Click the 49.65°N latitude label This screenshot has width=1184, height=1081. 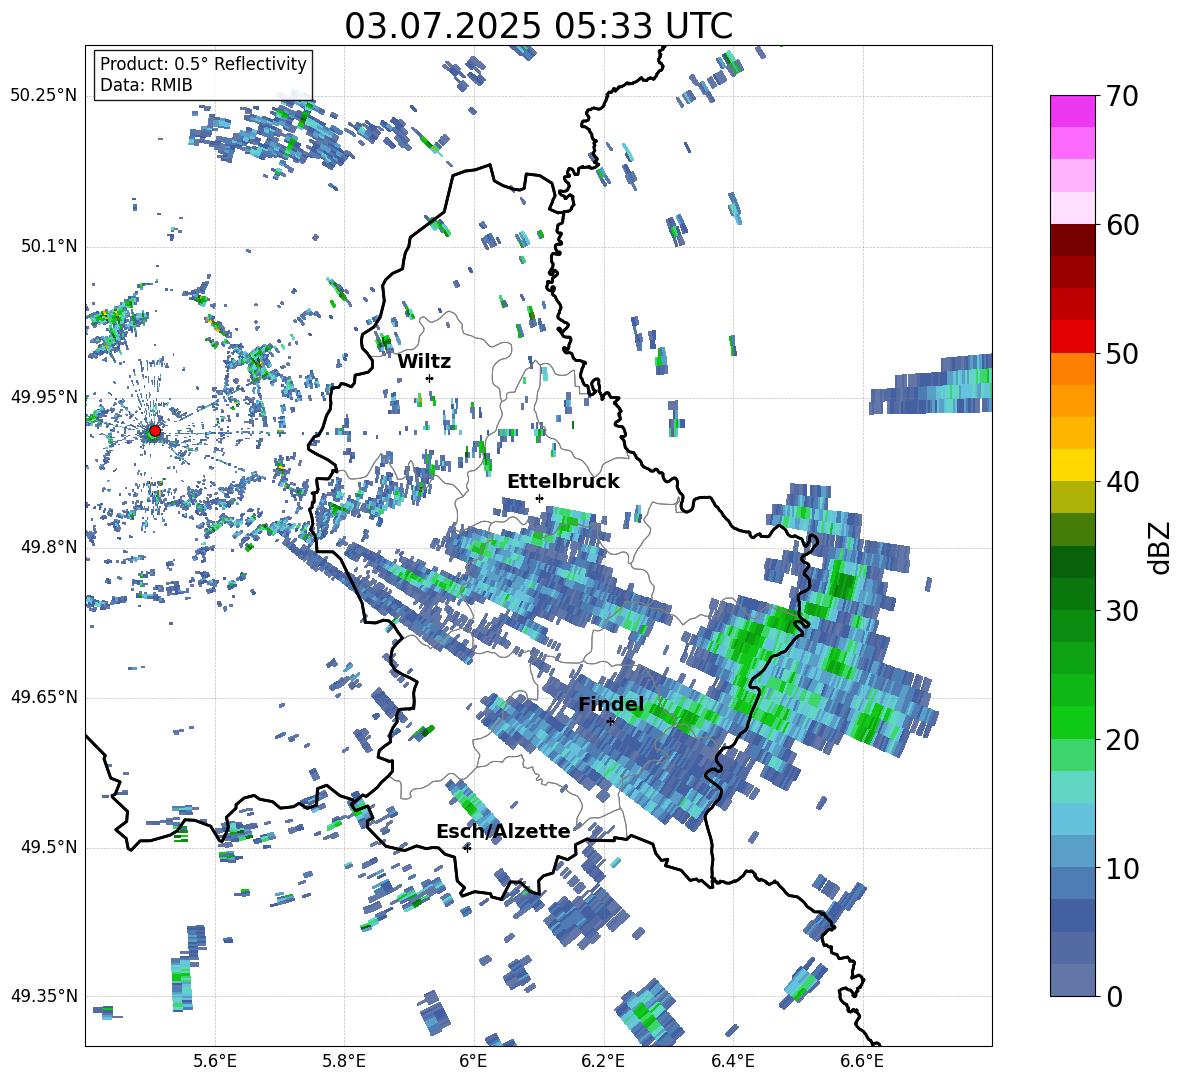click(x=44, y=697)
